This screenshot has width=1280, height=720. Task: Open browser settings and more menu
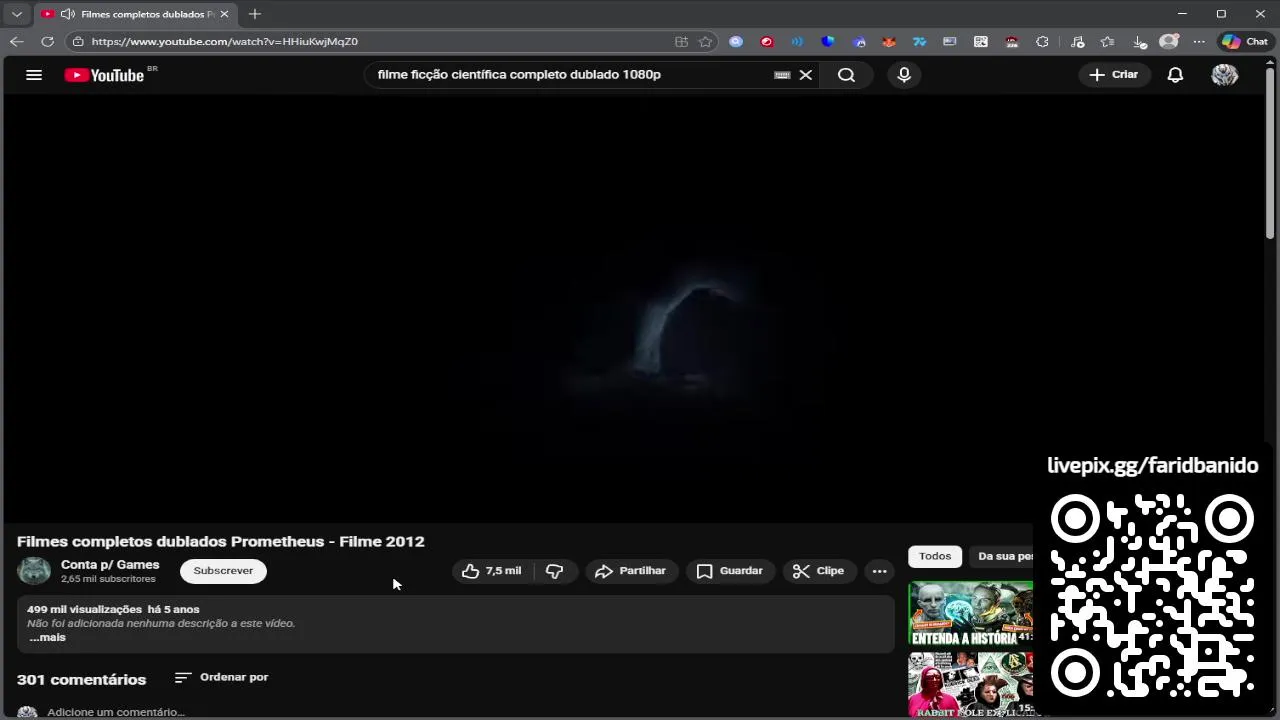pos(1199,41)
